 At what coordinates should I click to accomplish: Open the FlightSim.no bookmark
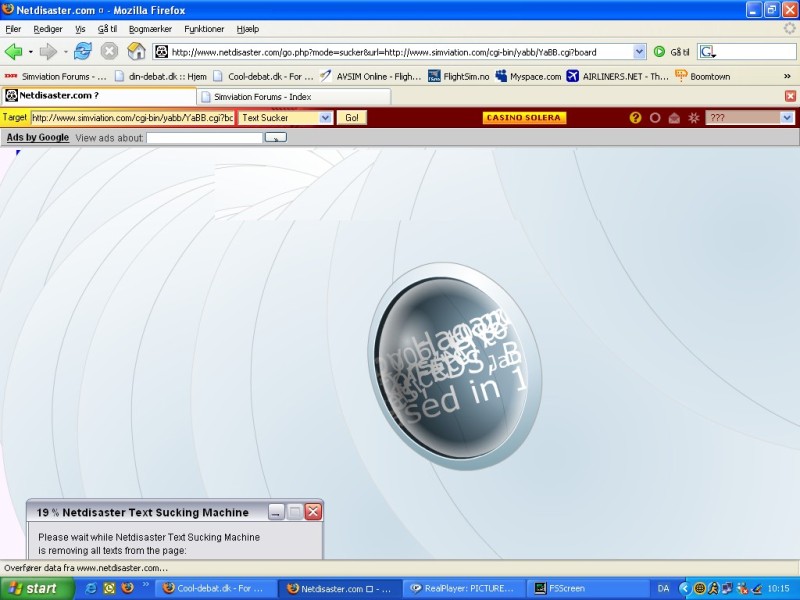pyautogui.click(x=458, y=76)
